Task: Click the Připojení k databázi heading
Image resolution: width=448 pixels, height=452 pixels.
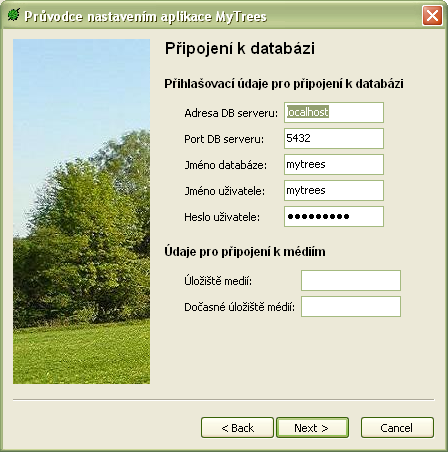Action: [240, 49]
